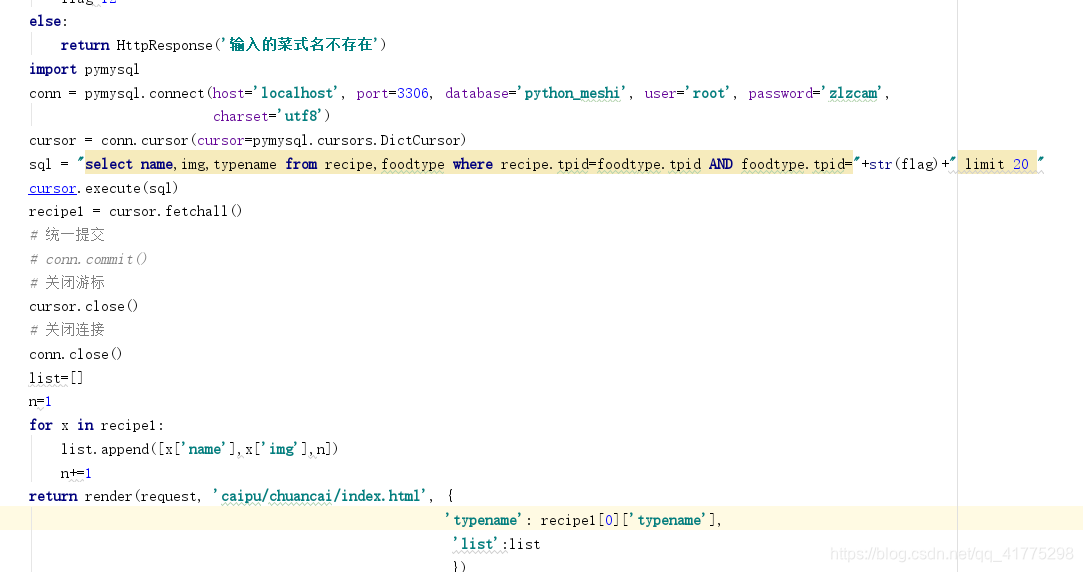Click the 'n=1' assignment line
This screenshot has height=572, width=1083.
pyautogui.click(x=40, y=401)
